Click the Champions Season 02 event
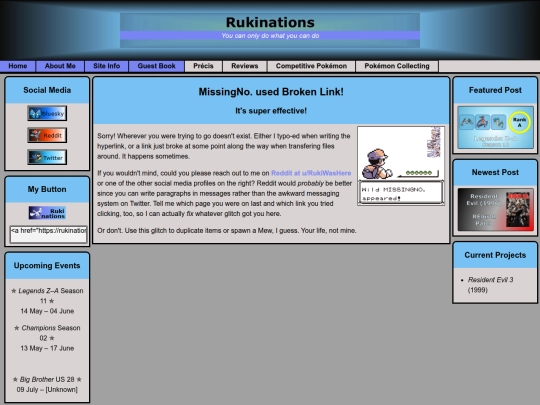540x405 pixels. click(x=47, y=333)
